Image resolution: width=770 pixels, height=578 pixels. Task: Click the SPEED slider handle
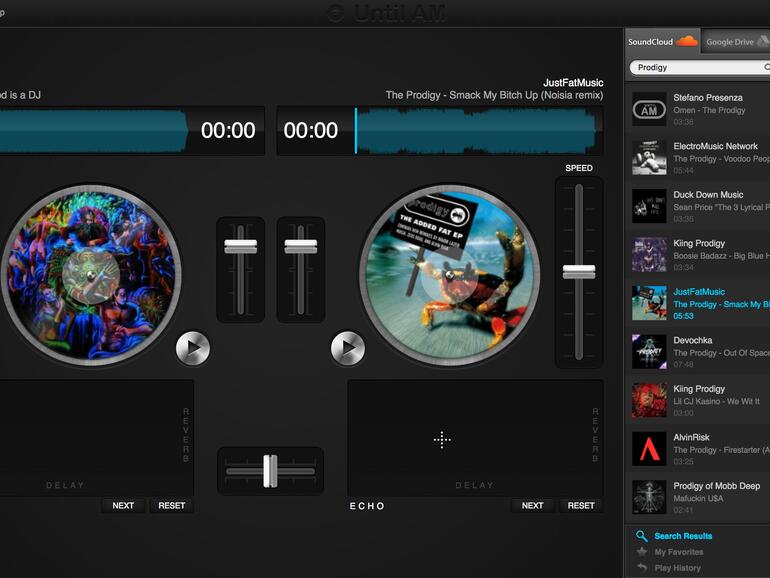(x=579, y=271)
